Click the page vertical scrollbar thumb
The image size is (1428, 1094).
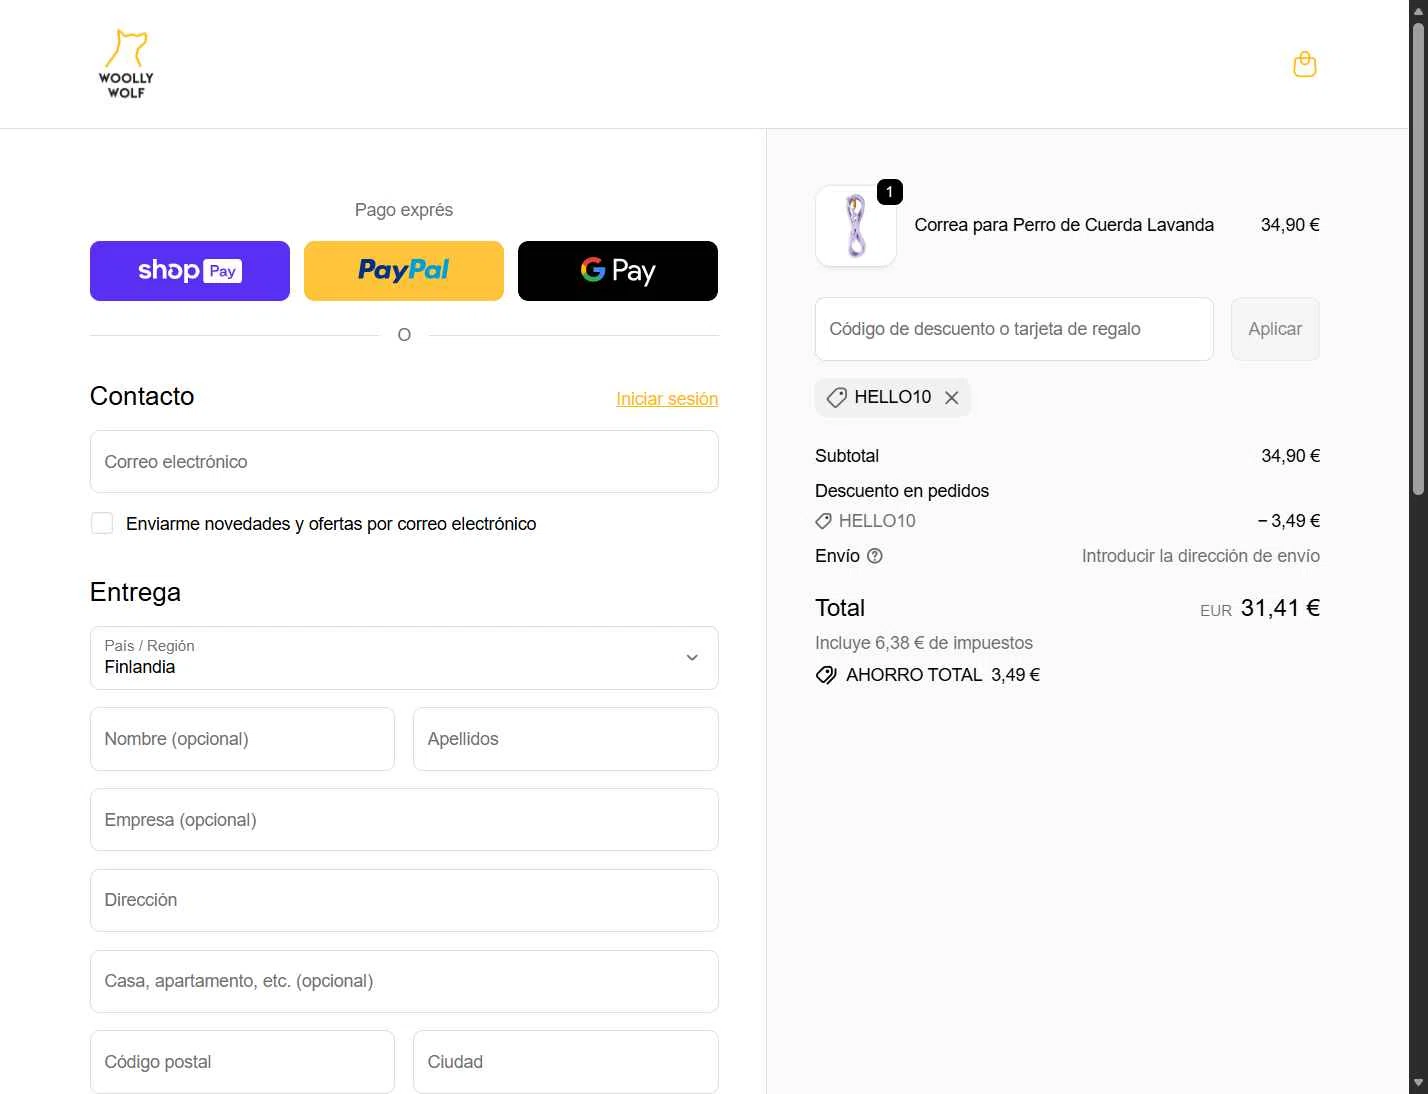(x=1418, y=258)
